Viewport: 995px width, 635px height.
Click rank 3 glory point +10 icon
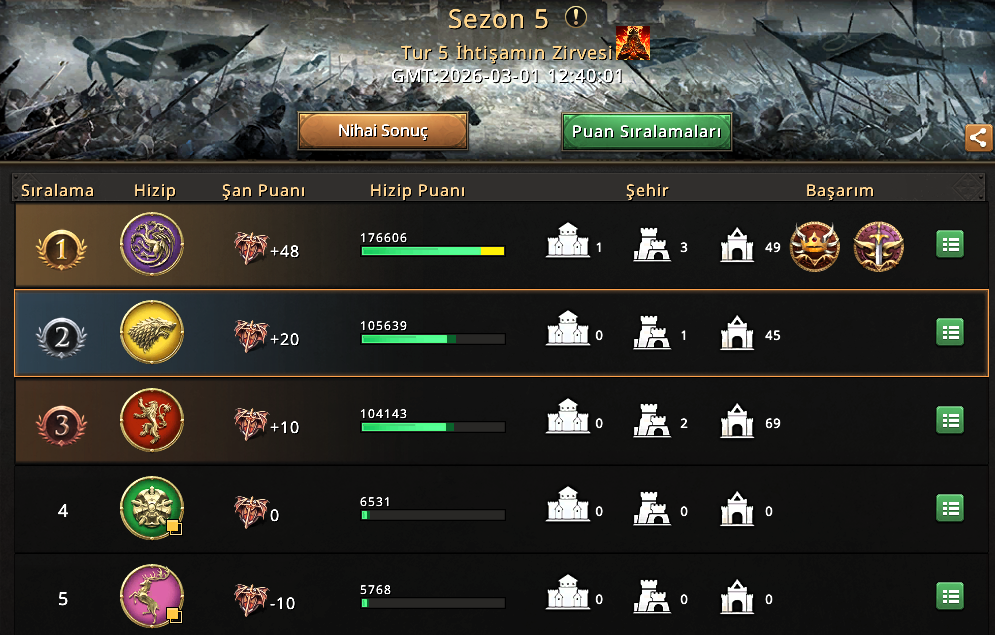(x=251, y=424)
